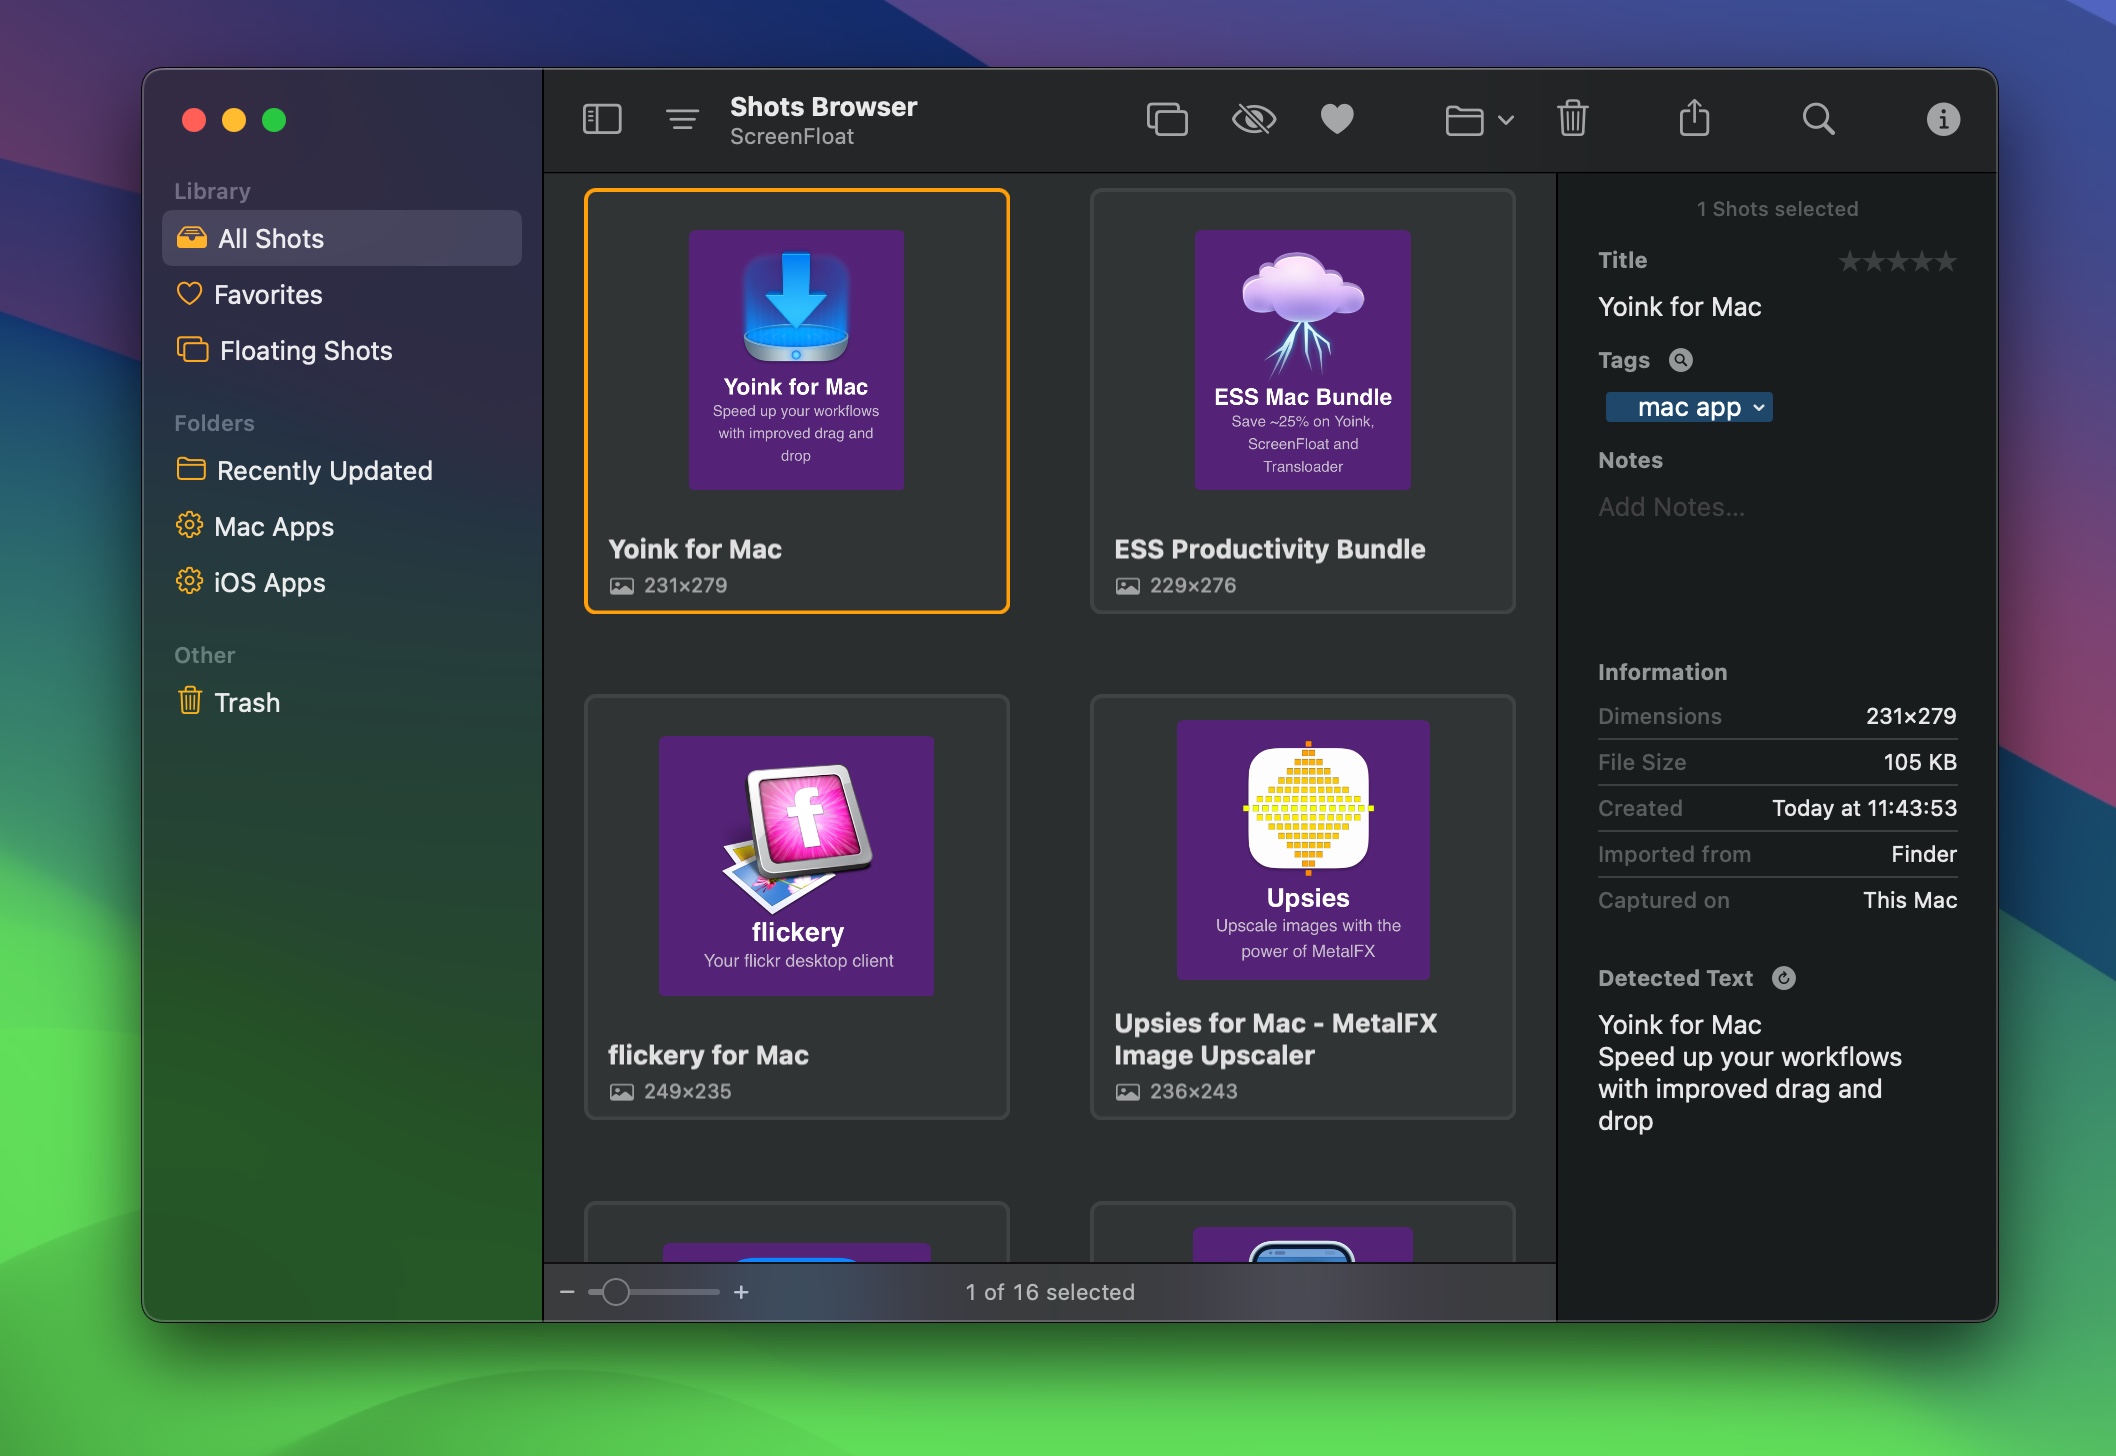Click the Add Notes field
This screenshot has width=2116, height=1456.
click(1777, 507)
